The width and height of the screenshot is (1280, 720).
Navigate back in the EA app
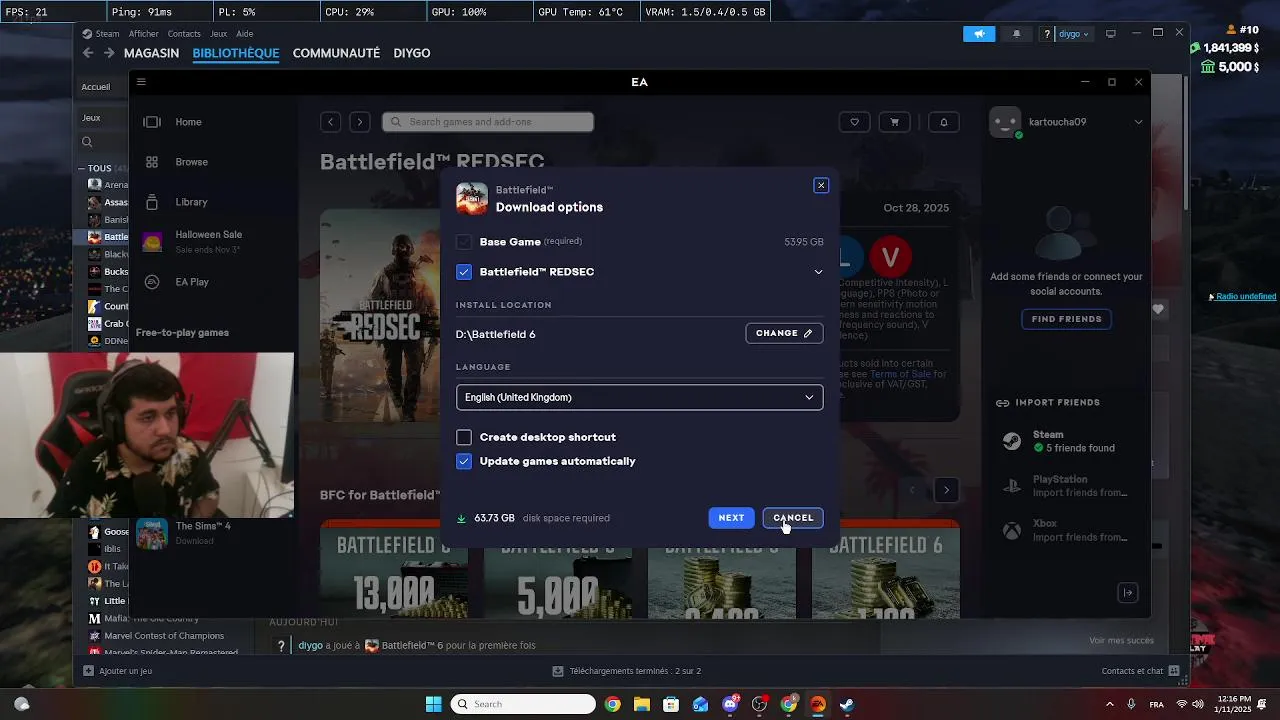[x=331, y=122]
